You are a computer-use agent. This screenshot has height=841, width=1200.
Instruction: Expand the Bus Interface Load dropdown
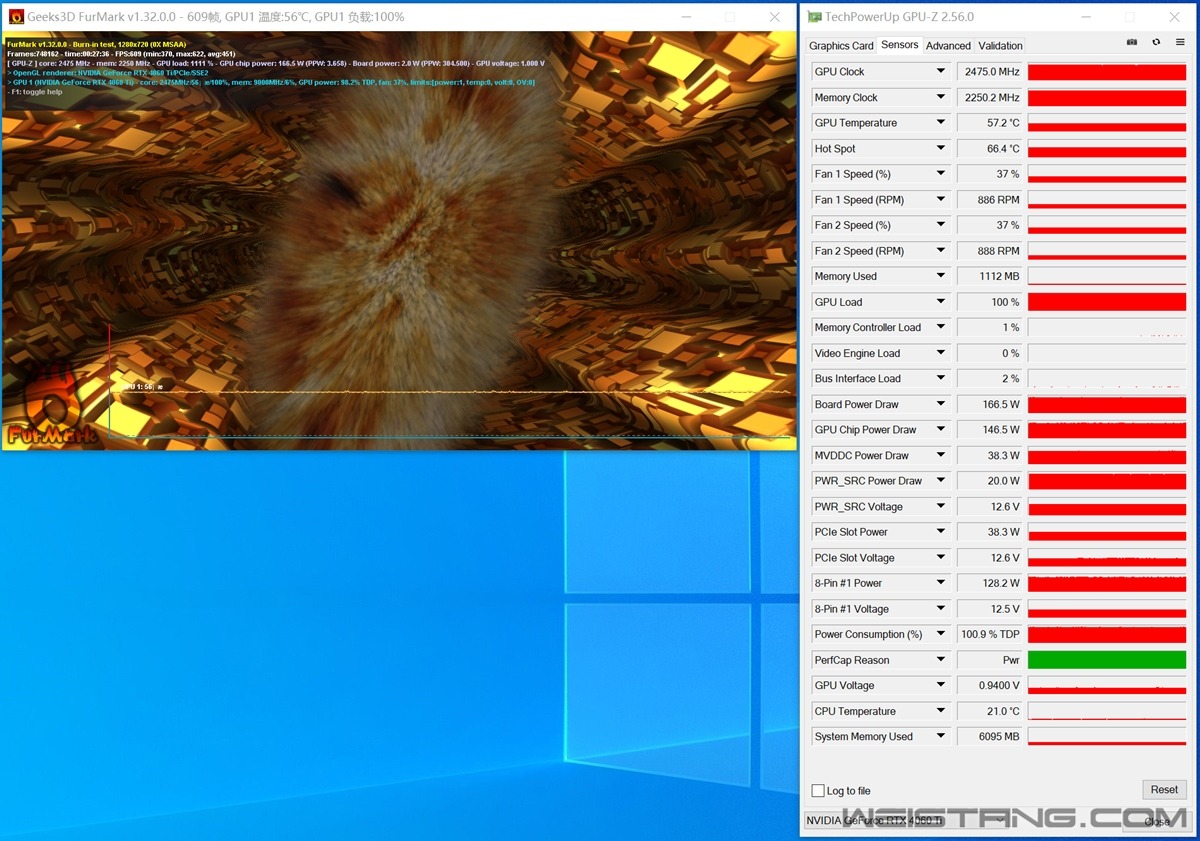coord(941,378)
